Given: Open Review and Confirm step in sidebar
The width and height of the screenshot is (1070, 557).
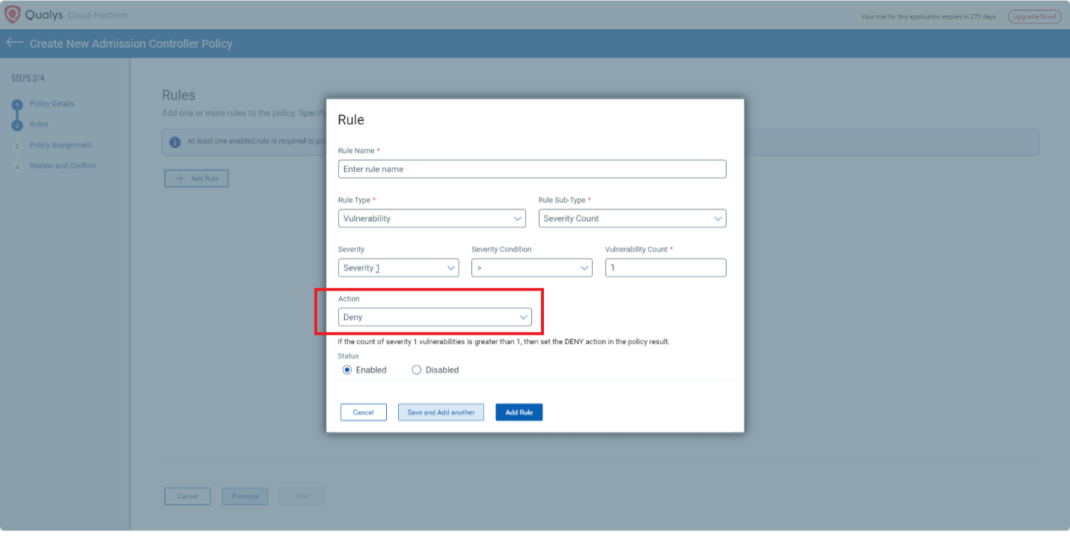Looking at the screenshot, I should [62, 165].
